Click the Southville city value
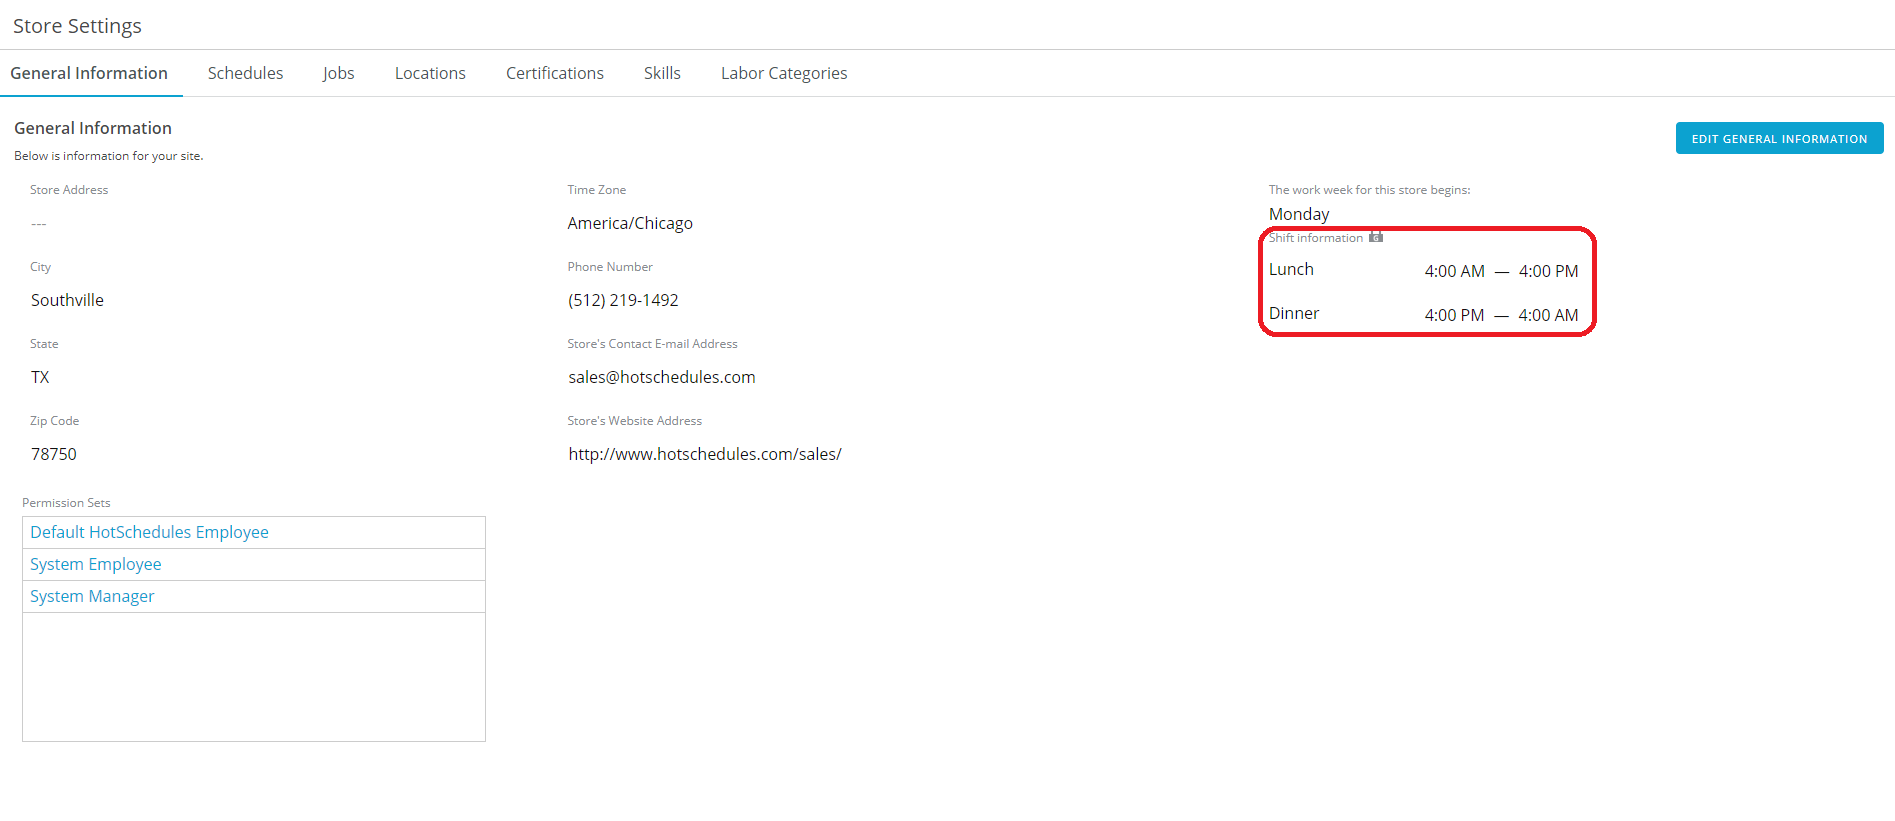1895x821 pixels. click(x=67, y=300)
